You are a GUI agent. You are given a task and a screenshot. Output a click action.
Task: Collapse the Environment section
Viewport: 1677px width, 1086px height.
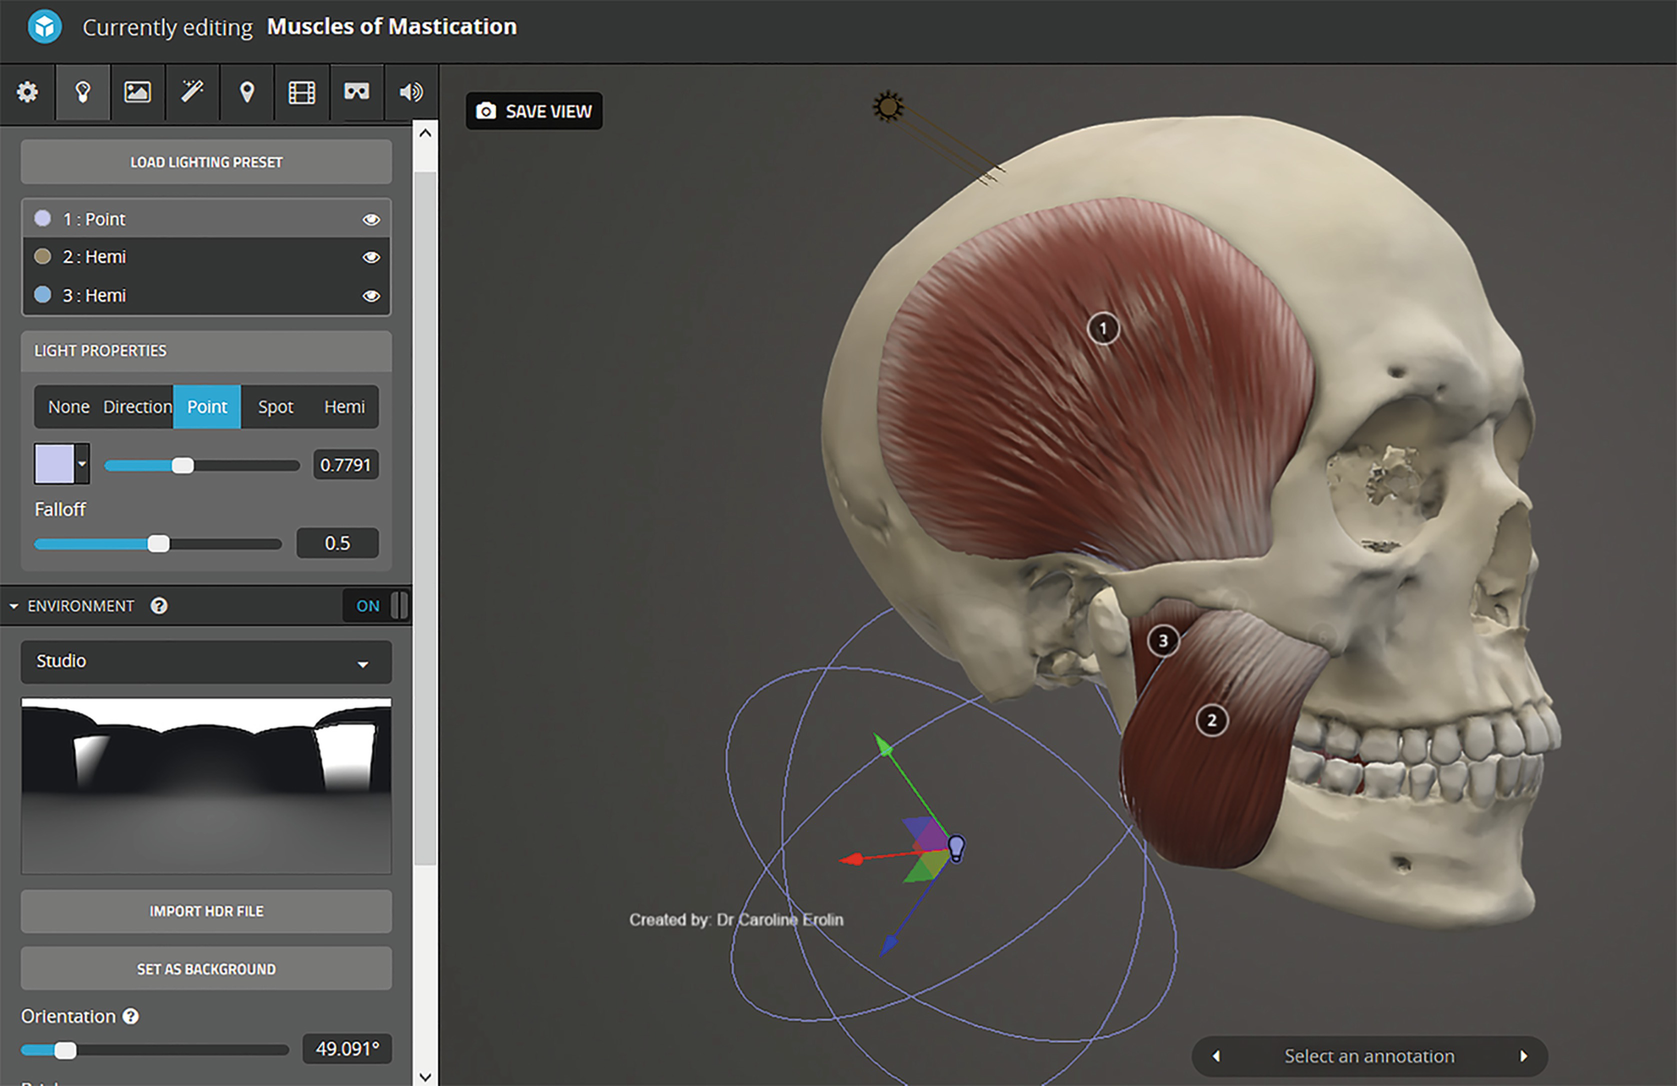(14, 606)
